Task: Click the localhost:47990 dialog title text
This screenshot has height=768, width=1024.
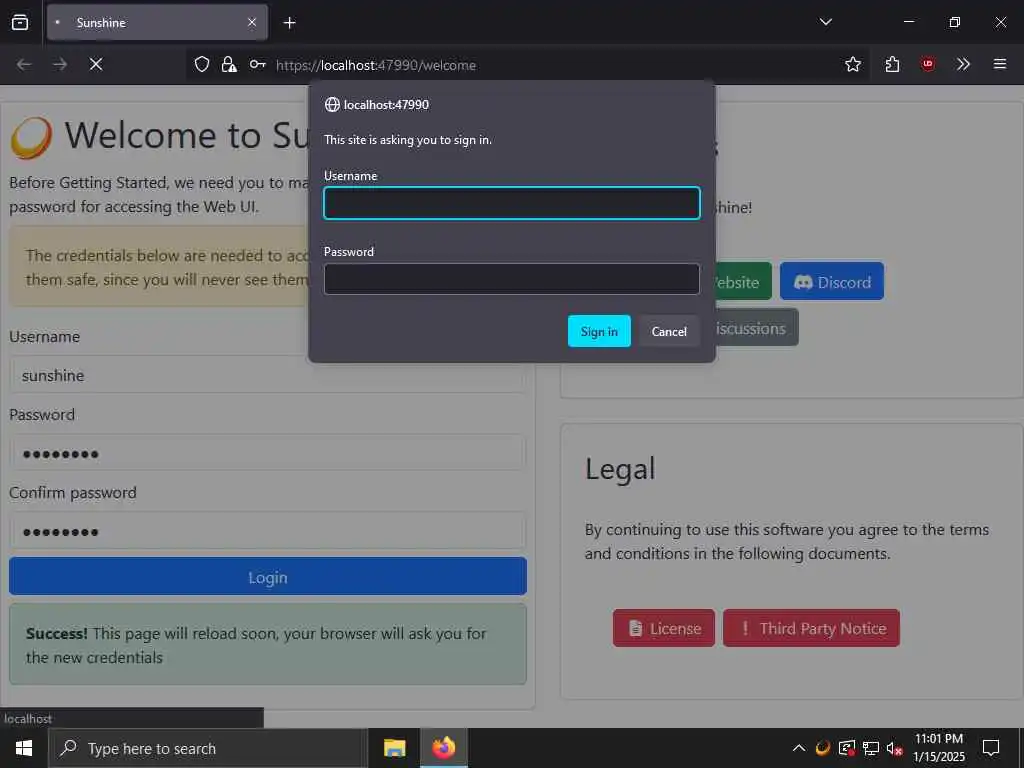Action: click(386, 104)
